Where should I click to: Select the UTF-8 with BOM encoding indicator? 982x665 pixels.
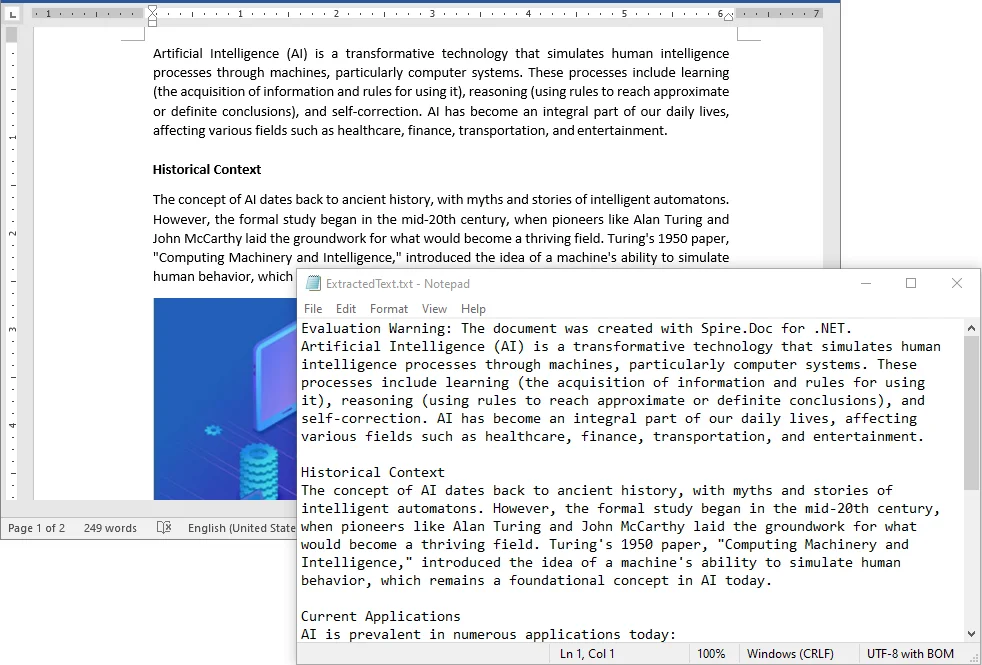[x=909, y=653]
